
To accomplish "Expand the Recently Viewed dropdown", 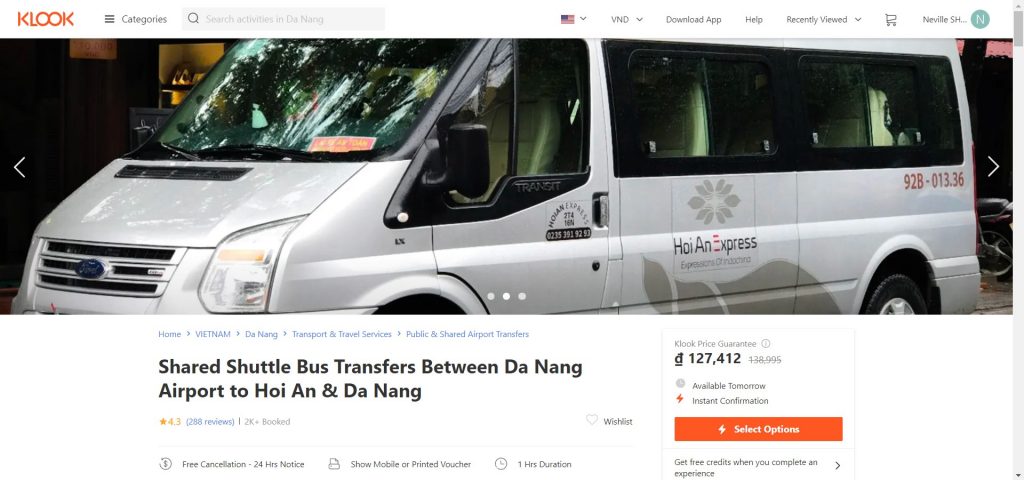I will pyautogui.click(x=824, y=20).
